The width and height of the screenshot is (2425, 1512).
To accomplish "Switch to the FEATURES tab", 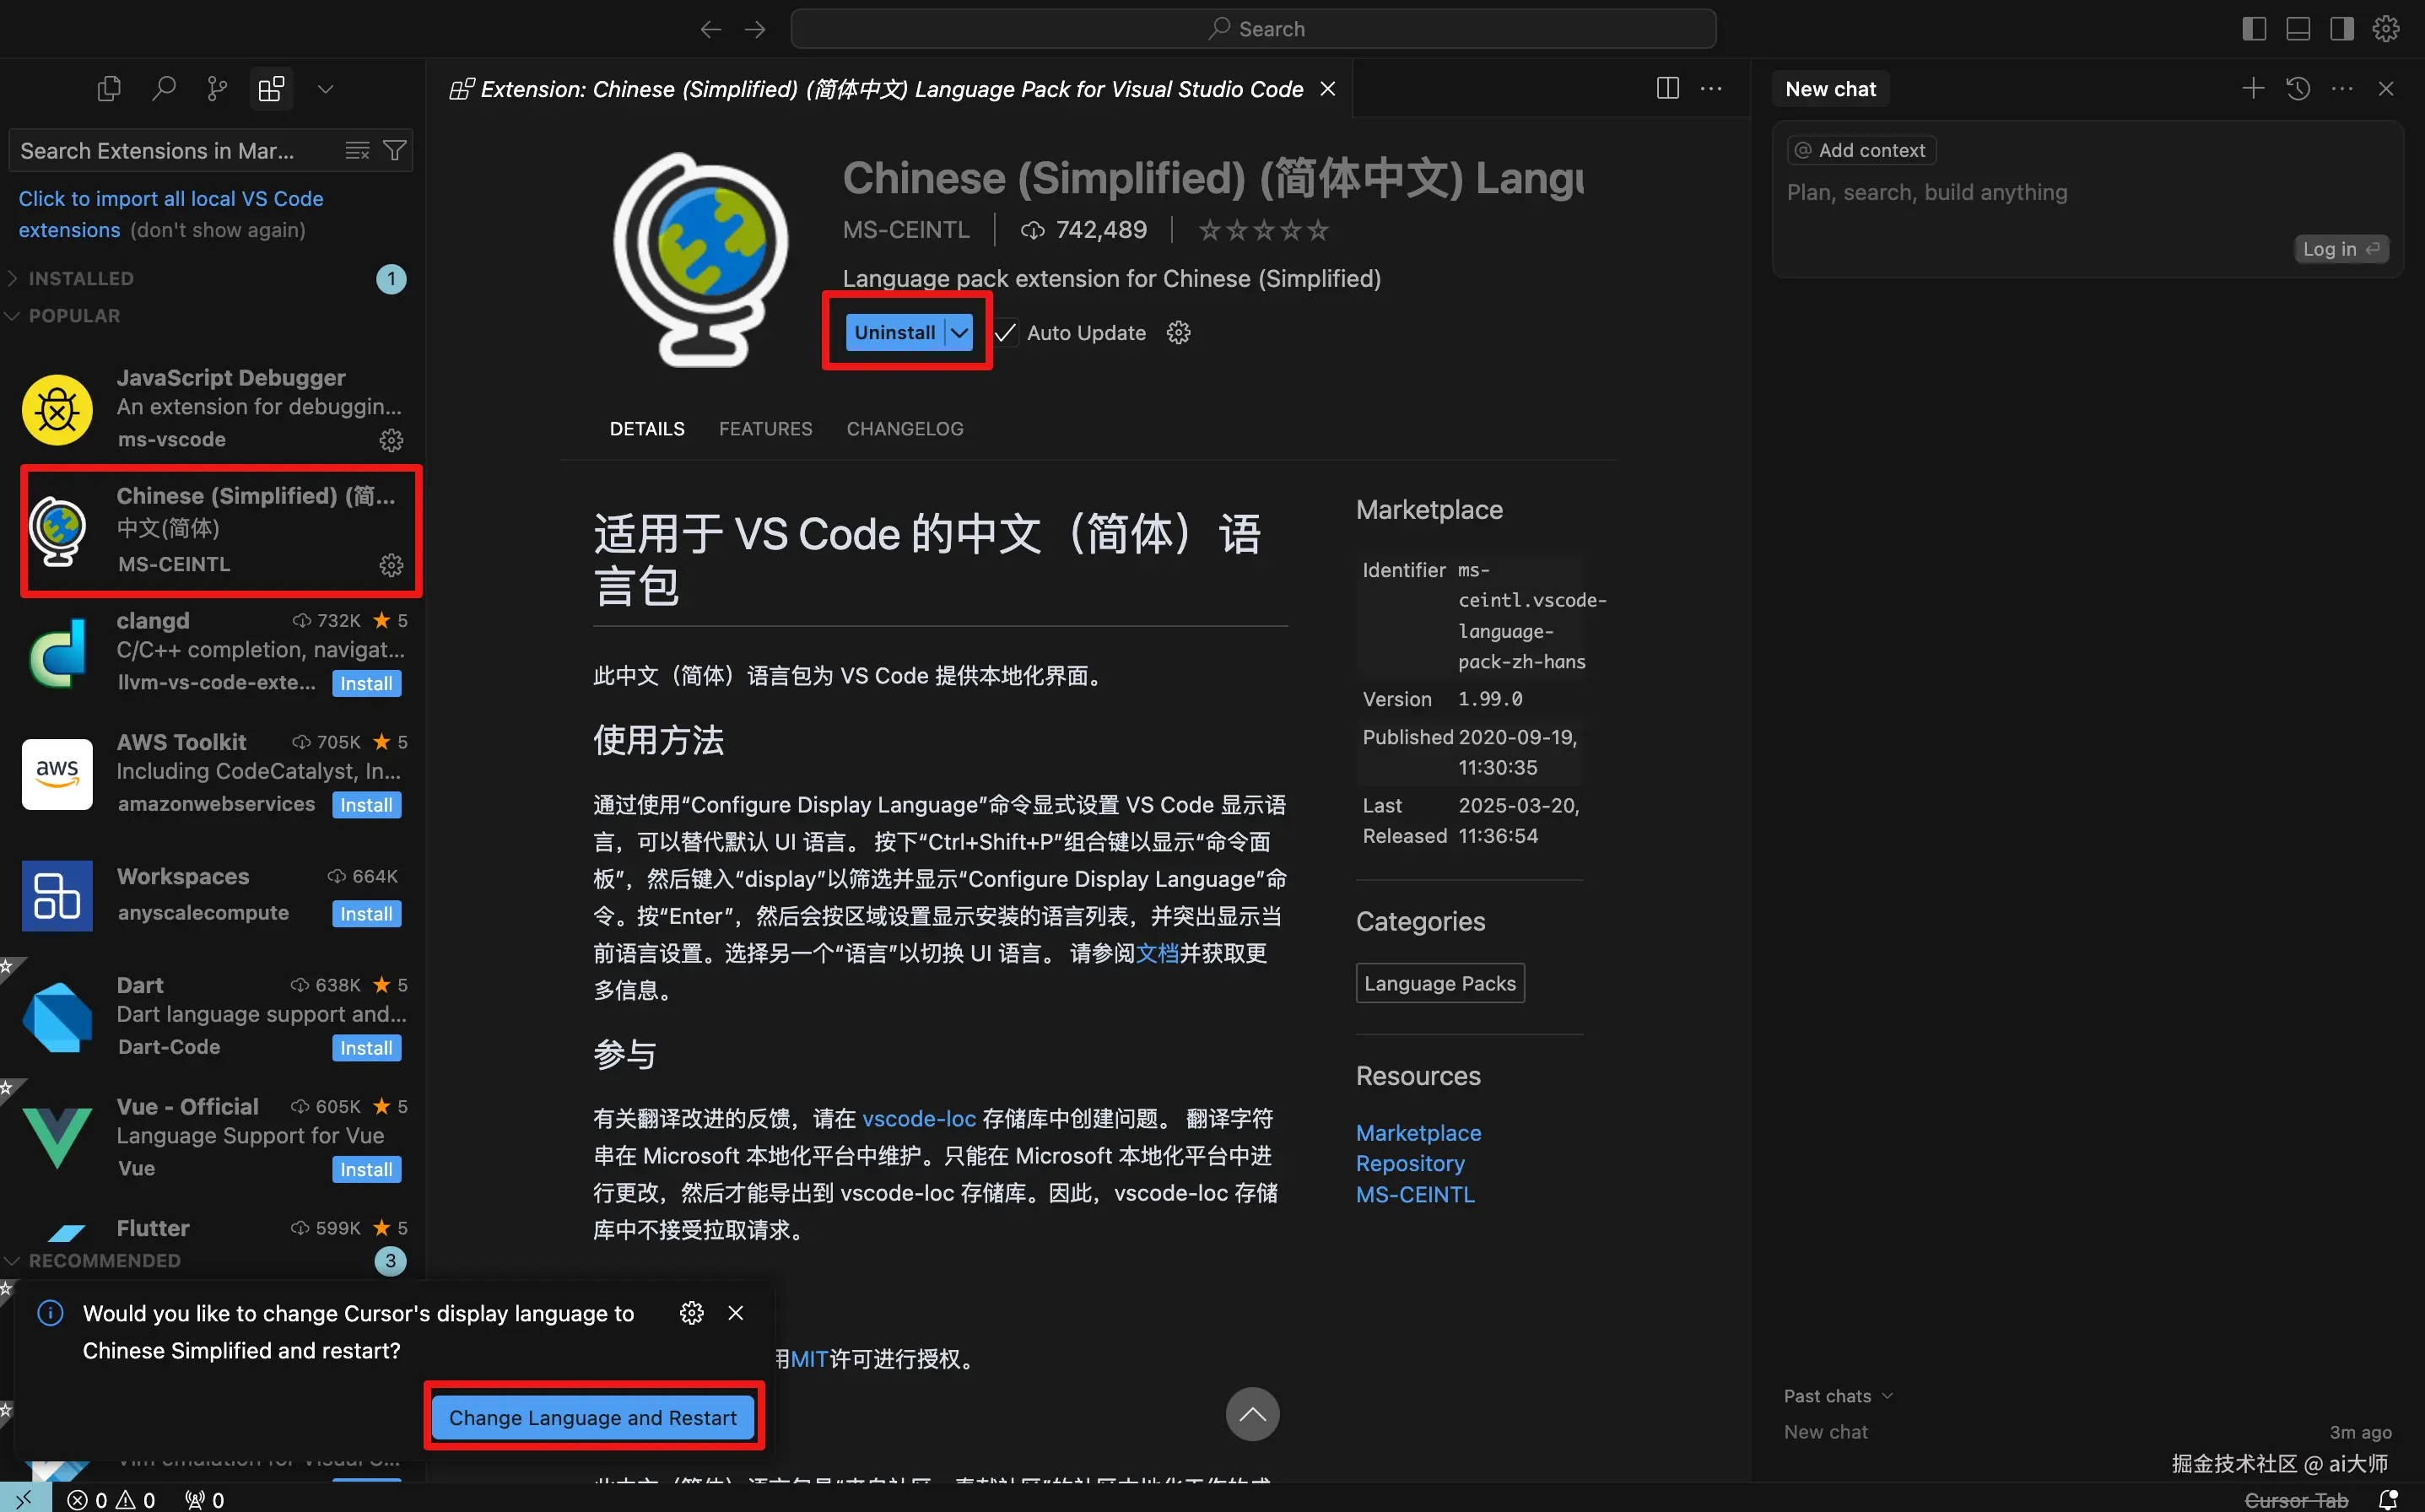I will pos(765,429).
